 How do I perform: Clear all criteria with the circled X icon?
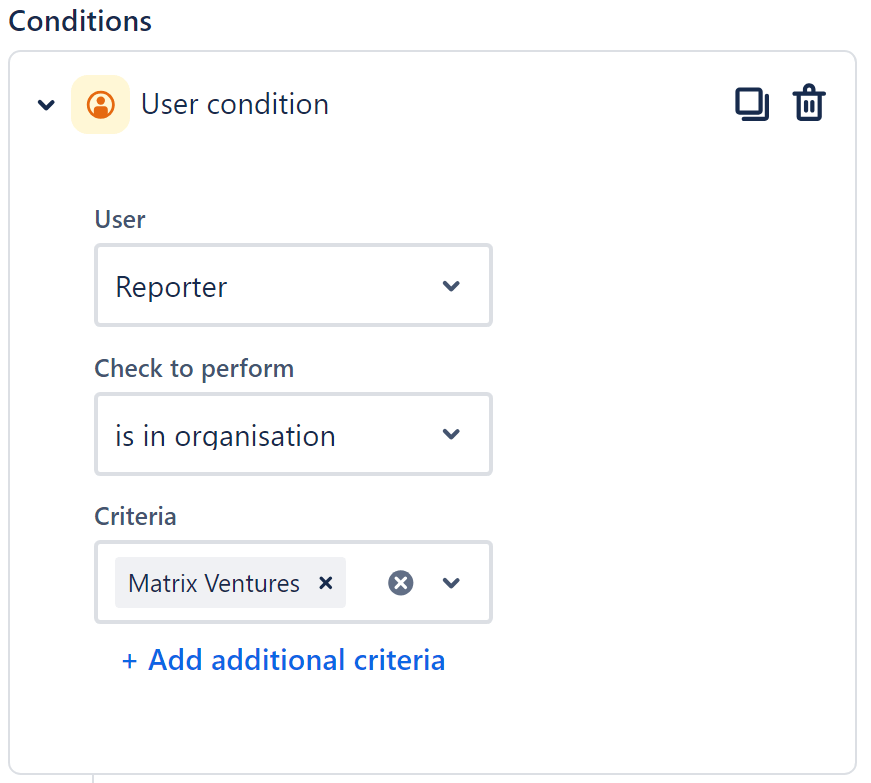click(x=401, y=582)
